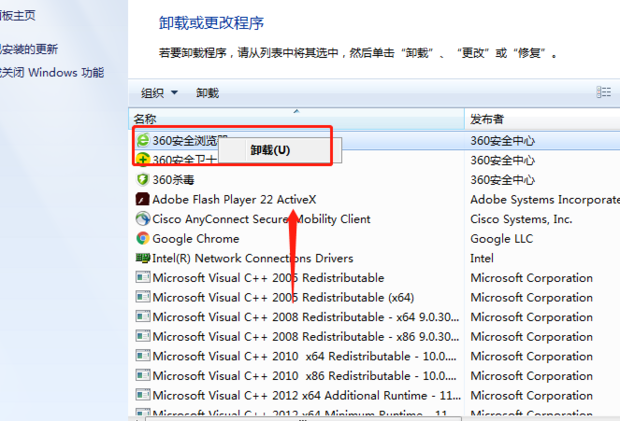Click the 卸载 toolbar button
The image size is (620, 421).
click(208, 93)
